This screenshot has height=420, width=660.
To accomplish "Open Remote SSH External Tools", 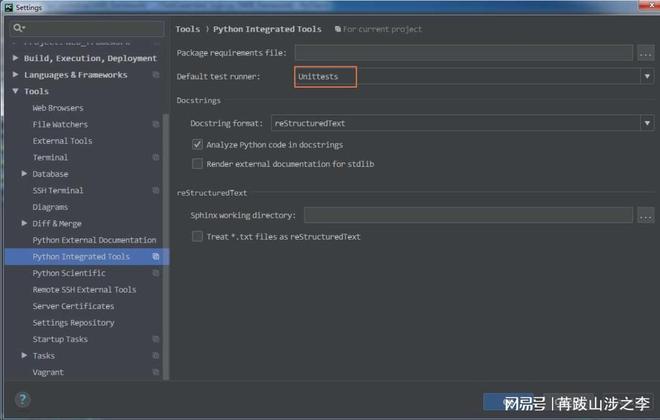I will point(84,290).
